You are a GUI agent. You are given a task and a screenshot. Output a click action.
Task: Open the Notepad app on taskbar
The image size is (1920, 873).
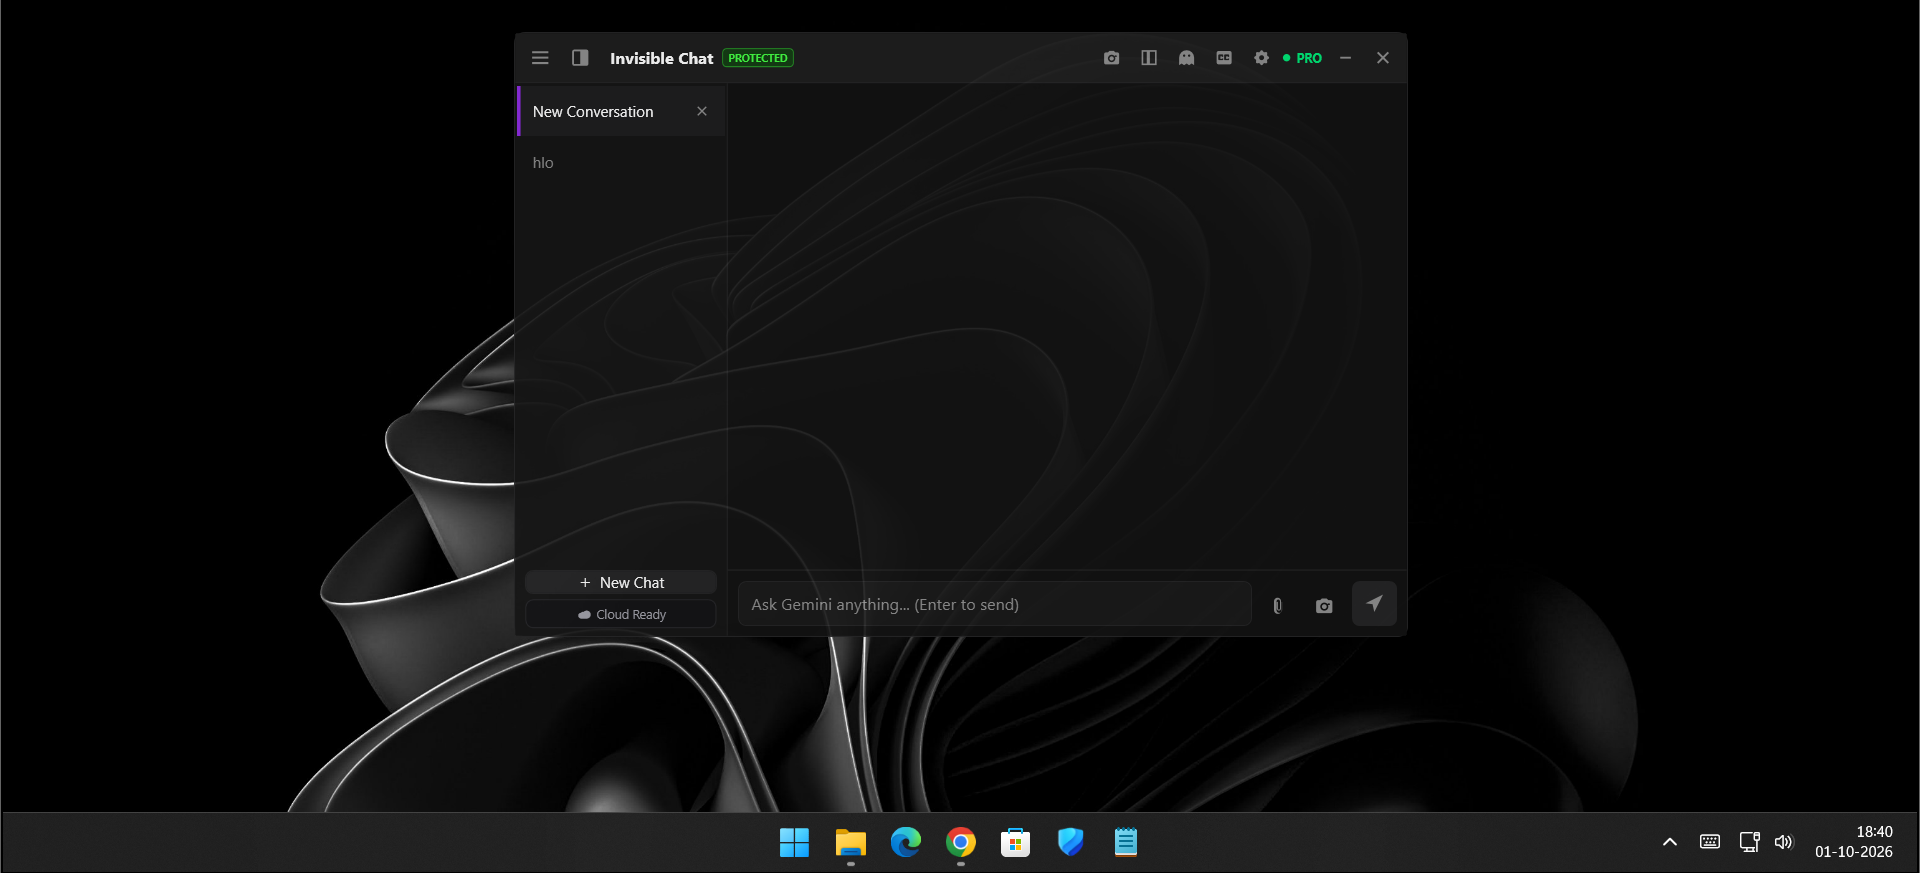(1126, 843)
